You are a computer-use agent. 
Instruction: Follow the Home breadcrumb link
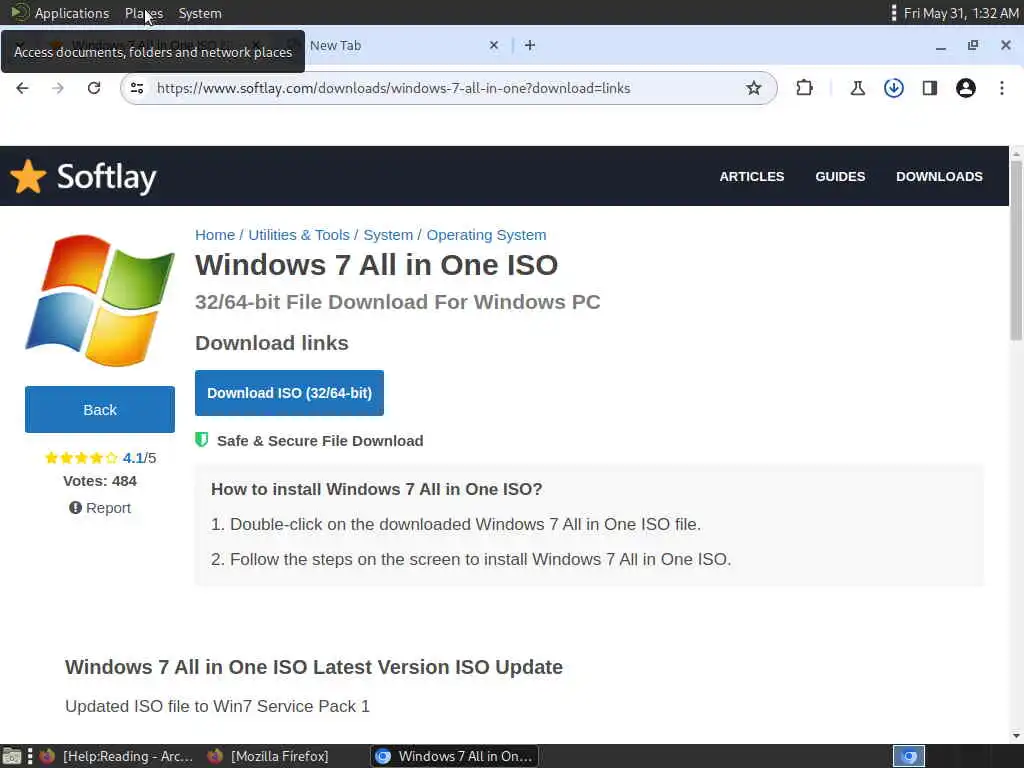(215, 235)
